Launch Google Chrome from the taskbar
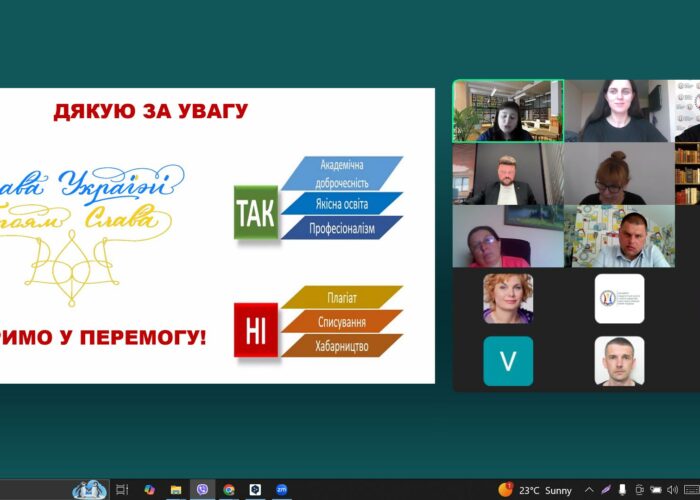 coord(229,490)
